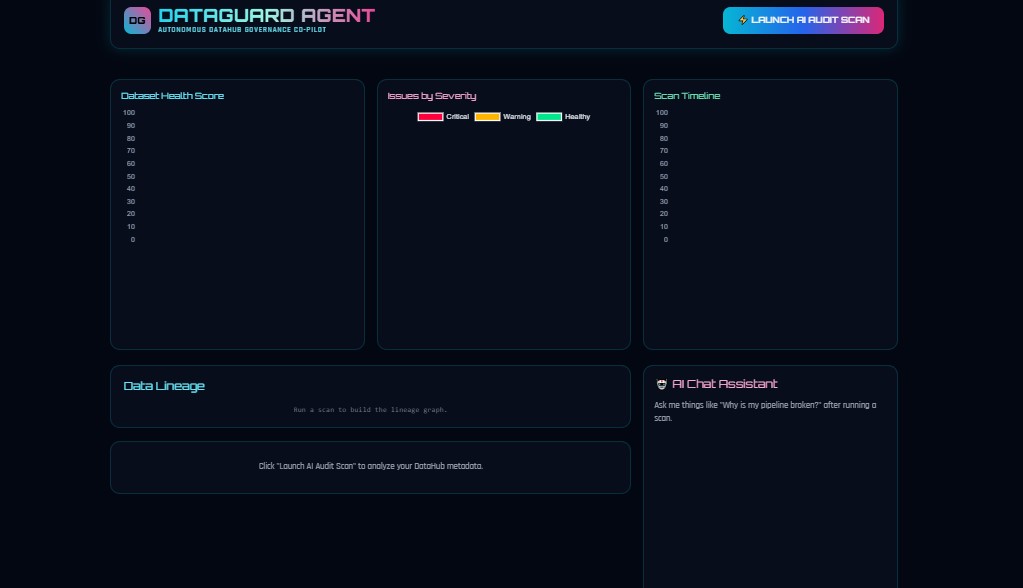The height and width of the screenshot is (588, 1023).
Task: Click the Autonomous DataHub Governance Co-Pilot subtitle
Action: click(242, 29)
